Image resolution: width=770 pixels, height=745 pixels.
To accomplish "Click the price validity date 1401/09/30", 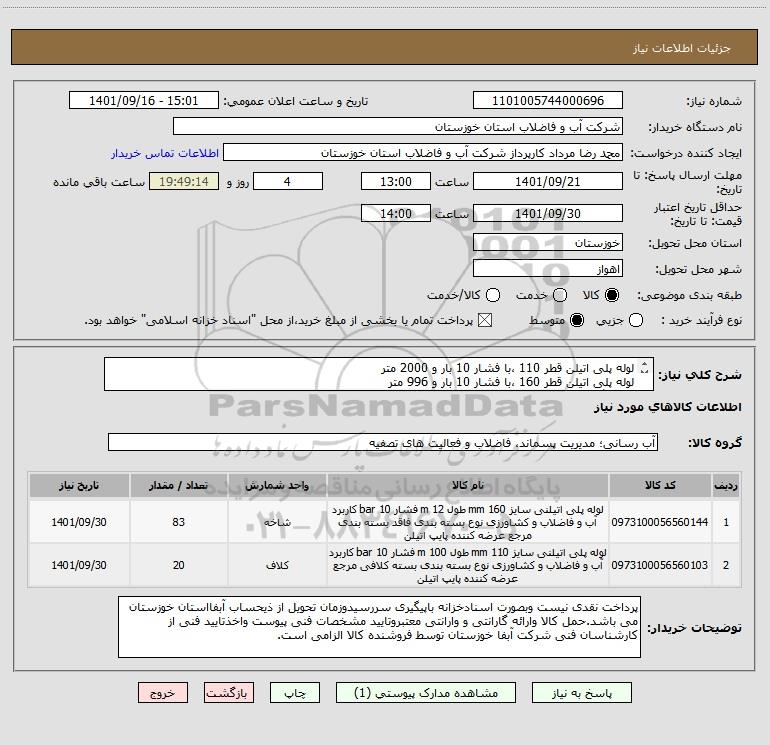I will pyautogui.click(x=548, y=213).
